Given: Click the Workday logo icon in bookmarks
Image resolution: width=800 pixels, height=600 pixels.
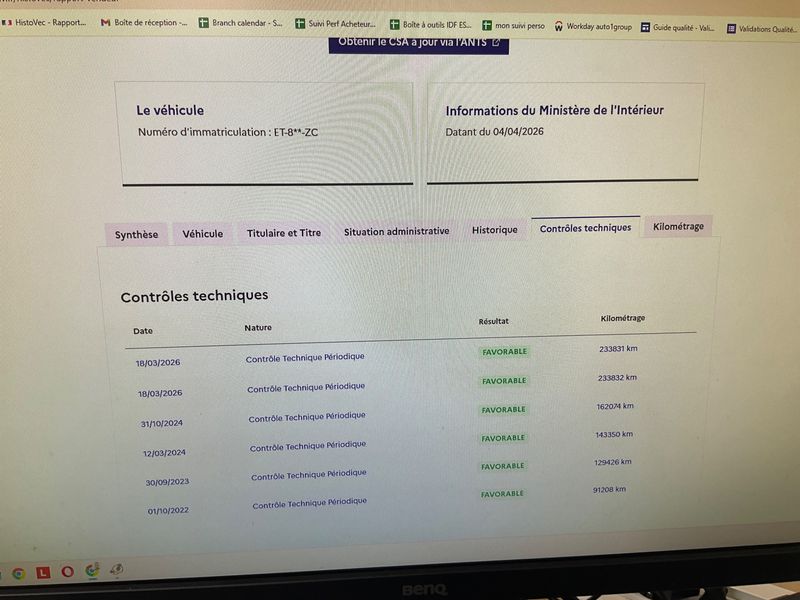Looking at the screenshot, I should pos(559,26).
